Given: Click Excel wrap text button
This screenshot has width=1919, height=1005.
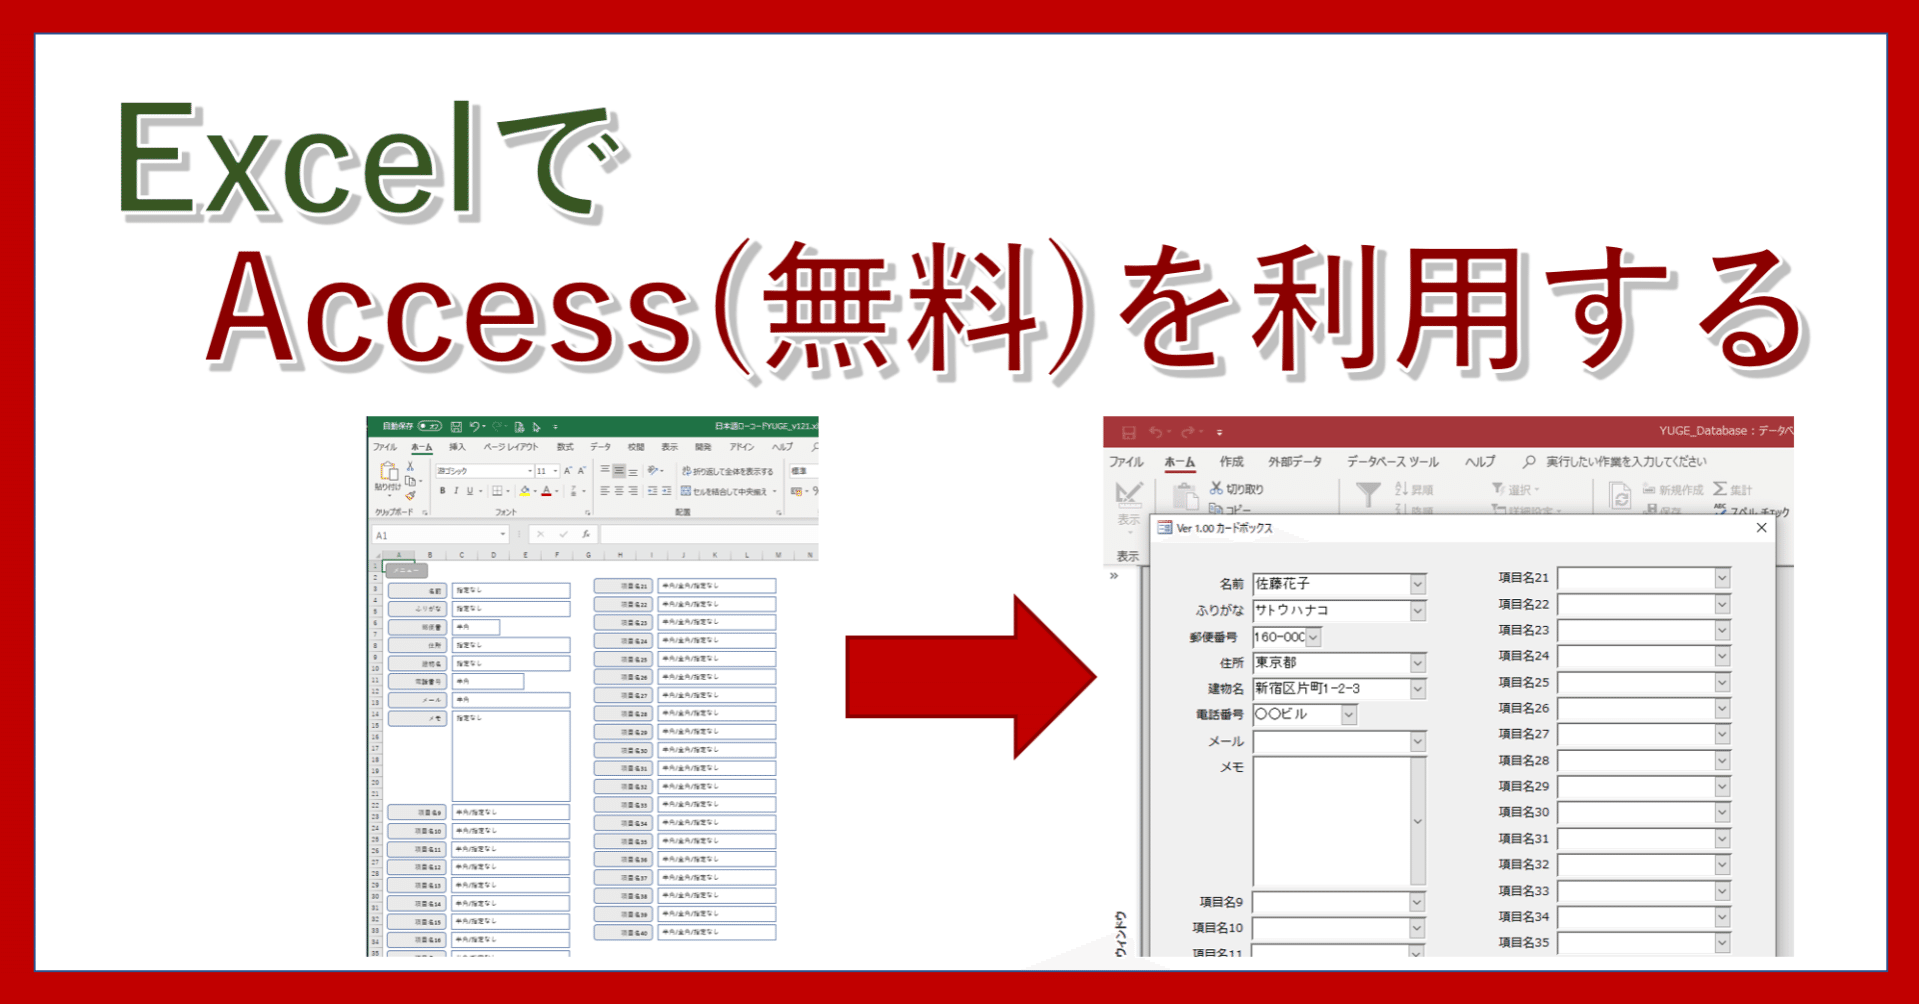Looking at the screenshot, I should coord(727,471).
